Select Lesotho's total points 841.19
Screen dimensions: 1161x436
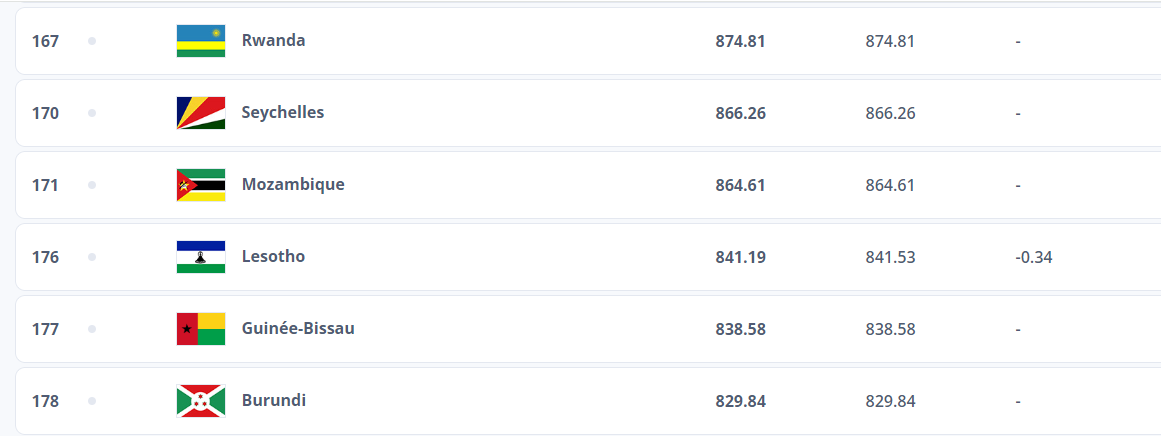click(x=740, y=257)
